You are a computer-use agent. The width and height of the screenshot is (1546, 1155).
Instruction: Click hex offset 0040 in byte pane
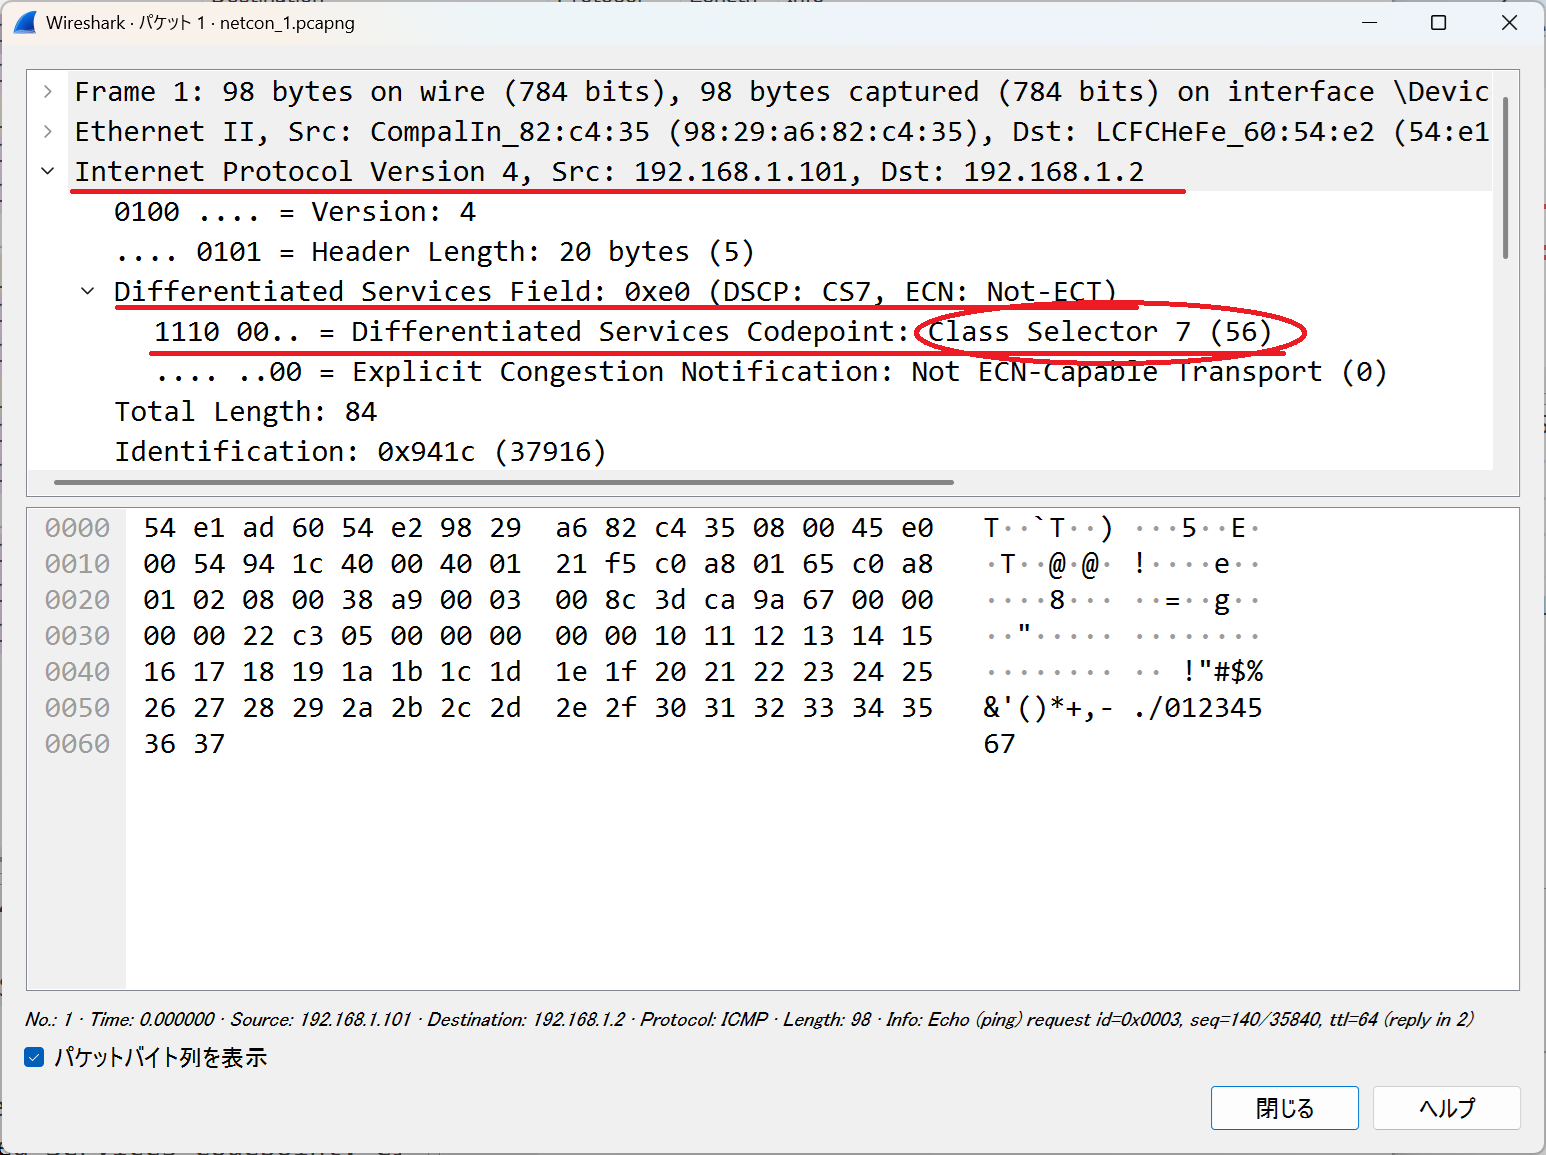(77, 672)
